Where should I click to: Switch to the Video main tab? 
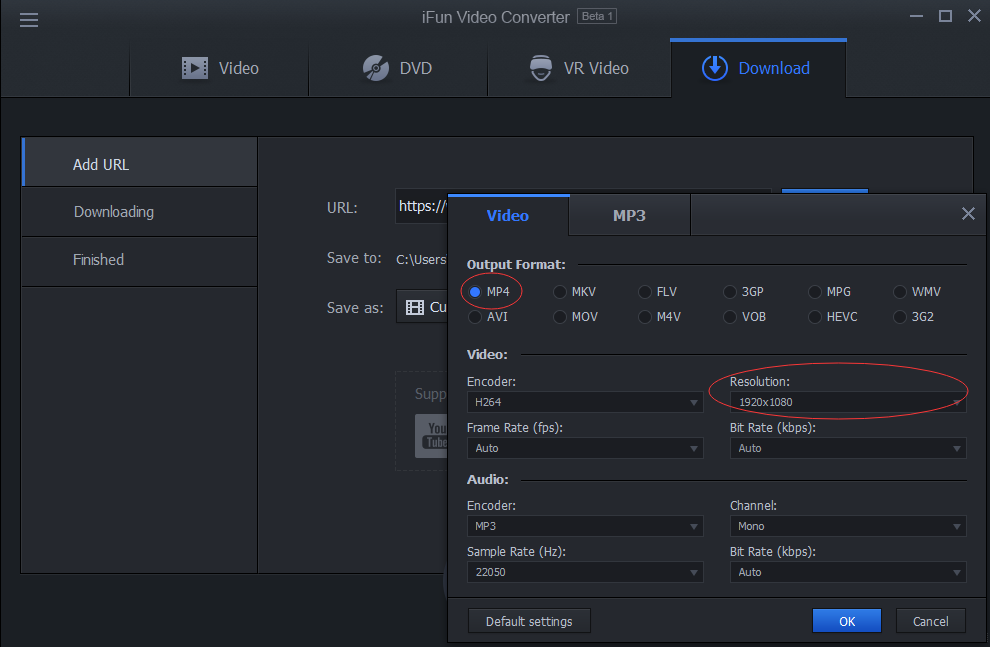pos(219,68)
